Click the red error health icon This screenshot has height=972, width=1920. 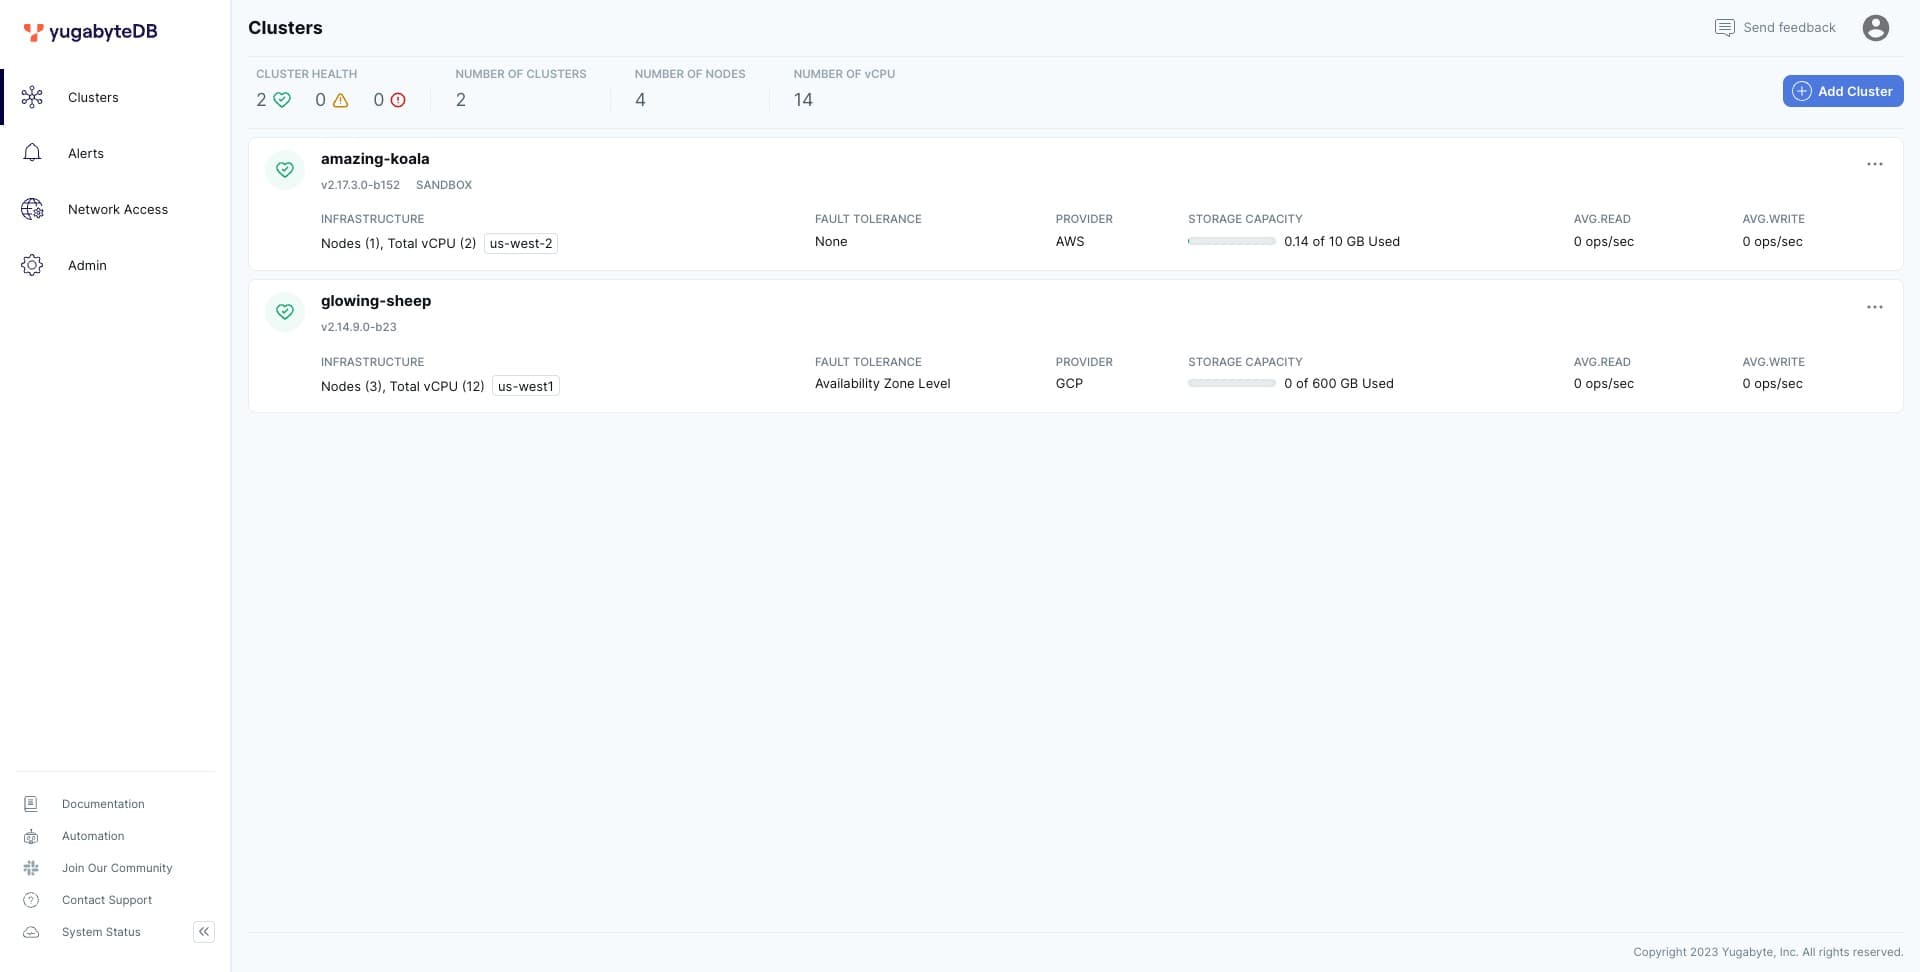click(398, 100)
